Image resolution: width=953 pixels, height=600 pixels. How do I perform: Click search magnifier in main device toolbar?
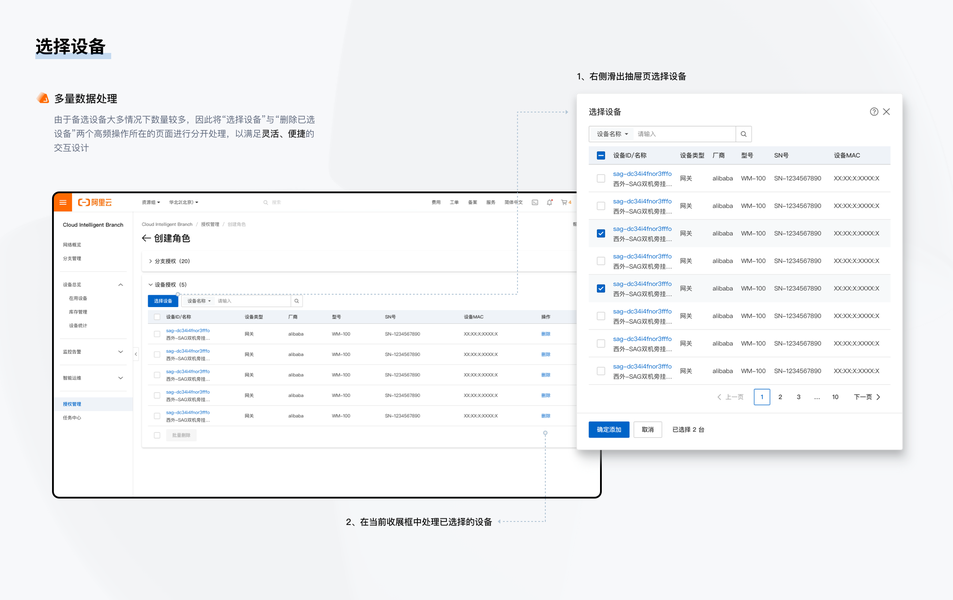[x=297, y=301]
